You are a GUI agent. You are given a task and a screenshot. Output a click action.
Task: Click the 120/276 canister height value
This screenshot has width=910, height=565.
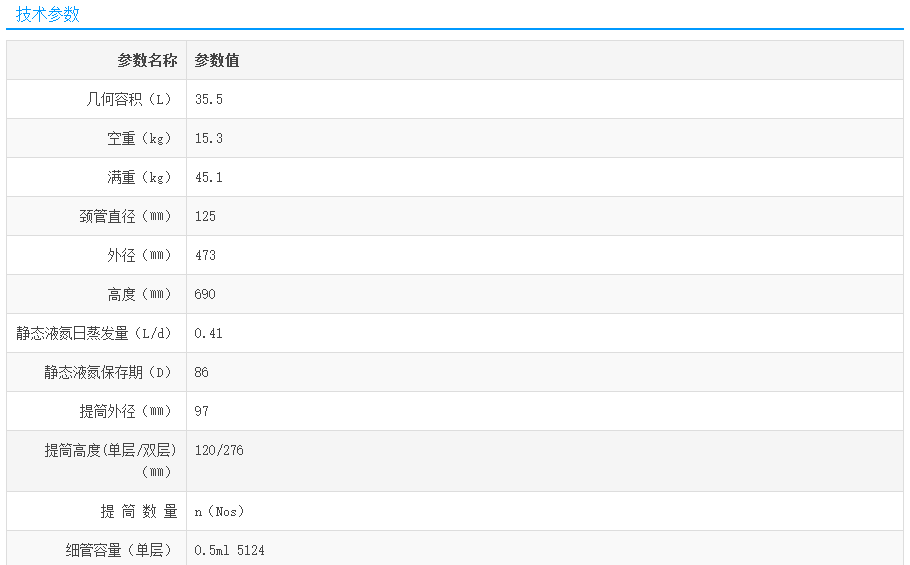click(x=219, y=450)
